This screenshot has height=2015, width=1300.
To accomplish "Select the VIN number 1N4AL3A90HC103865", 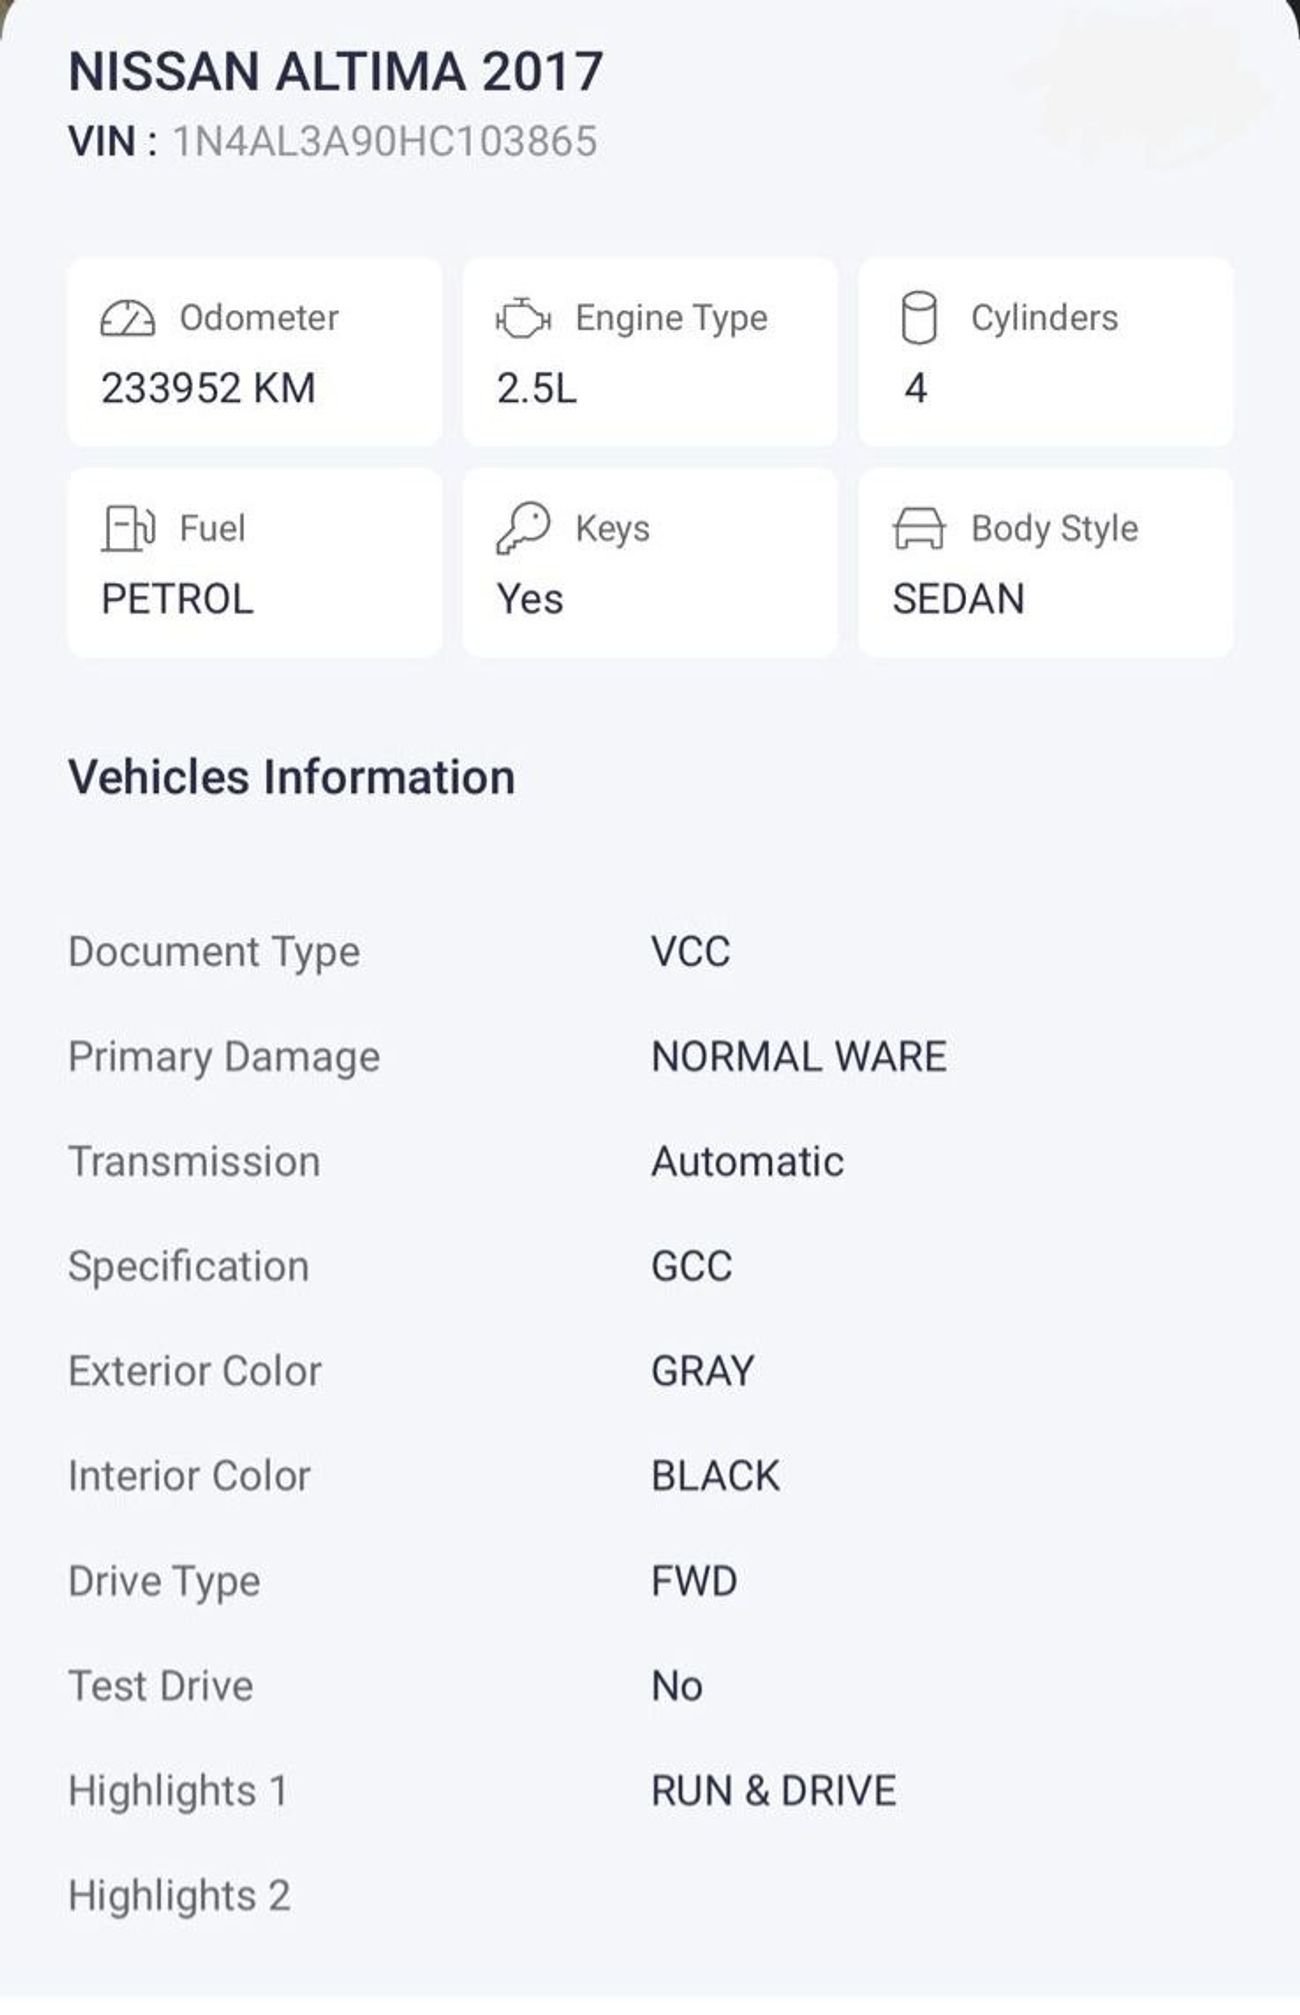I will tap(385, 142).
